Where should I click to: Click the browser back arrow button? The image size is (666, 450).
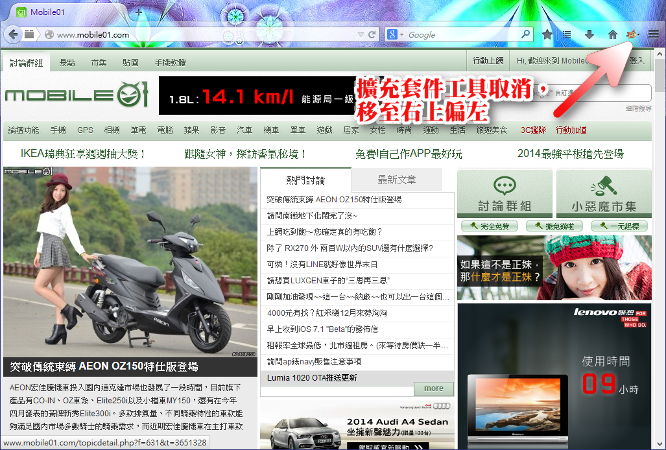coord(11,35)
